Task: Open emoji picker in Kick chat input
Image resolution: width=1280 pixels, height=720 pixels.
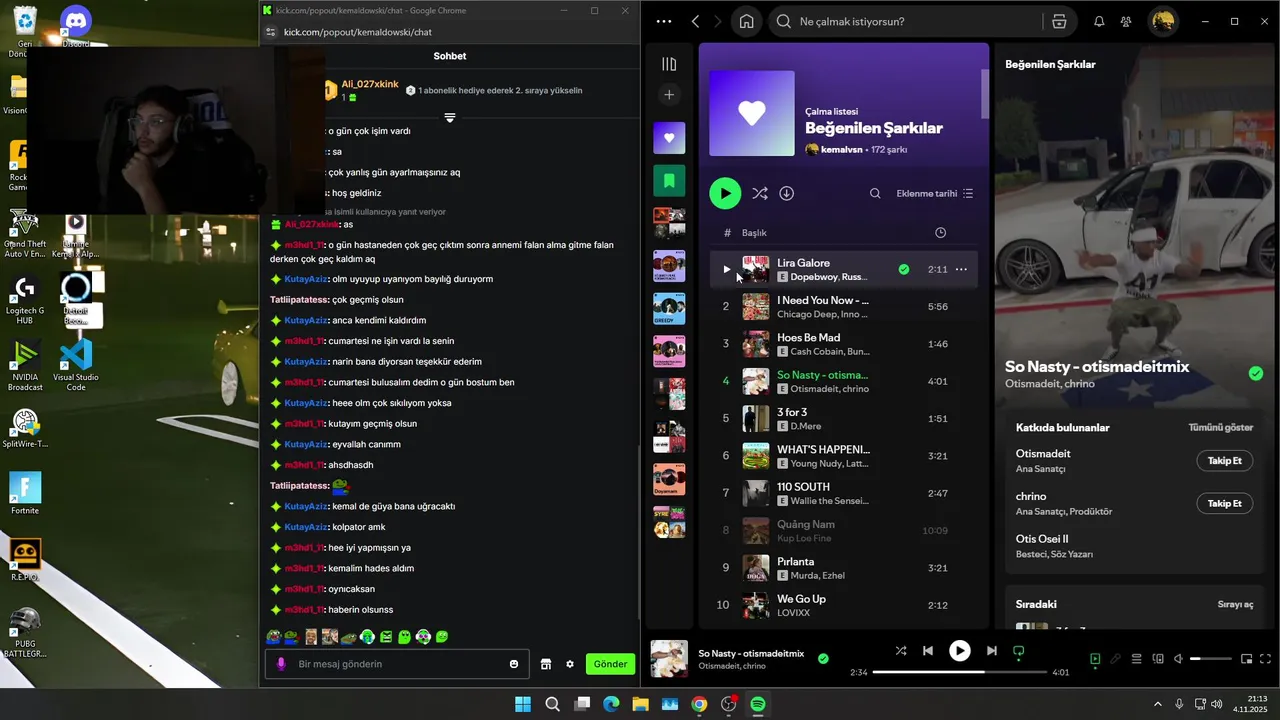Action: (514, 664)
